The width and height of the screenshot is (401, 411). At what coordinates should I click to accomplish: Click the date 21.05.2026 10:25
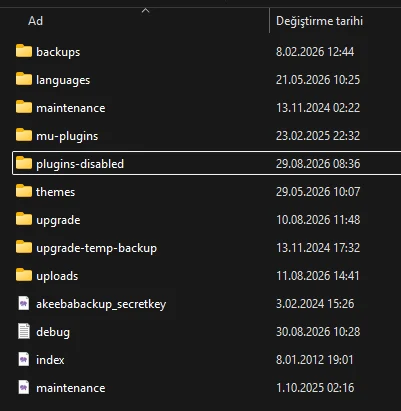[x=318, y=79]
